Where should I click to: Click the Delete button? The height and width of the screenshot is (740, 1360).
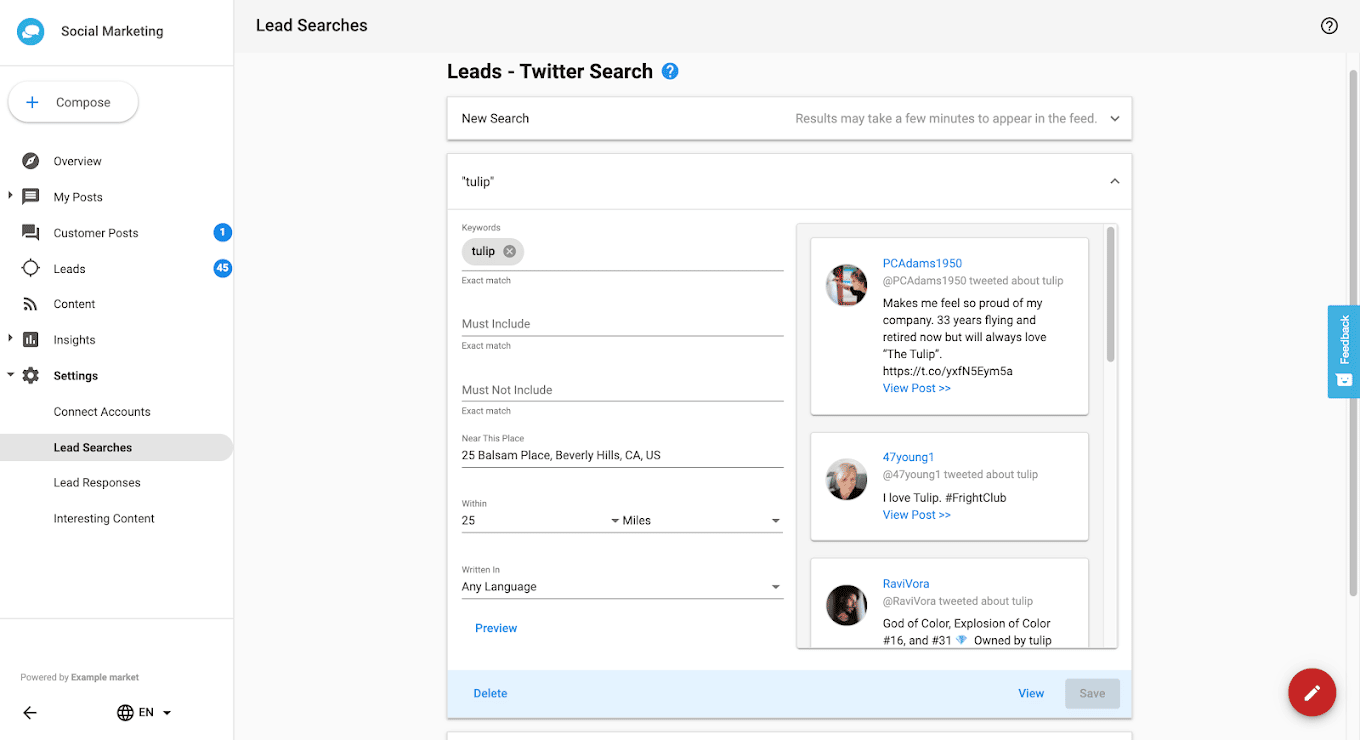click(490, 693)
